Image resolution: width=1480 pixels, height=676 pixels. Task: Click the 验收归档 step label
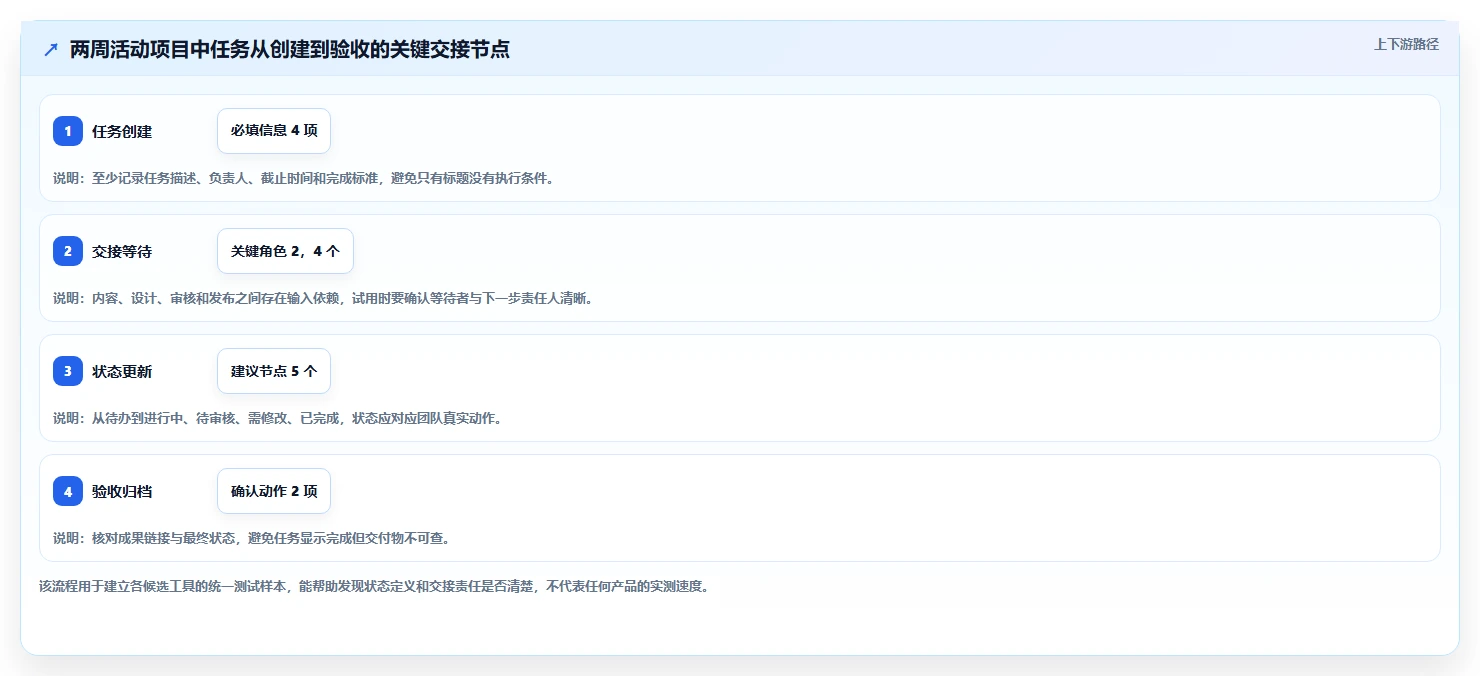click(x=122, y=491)
